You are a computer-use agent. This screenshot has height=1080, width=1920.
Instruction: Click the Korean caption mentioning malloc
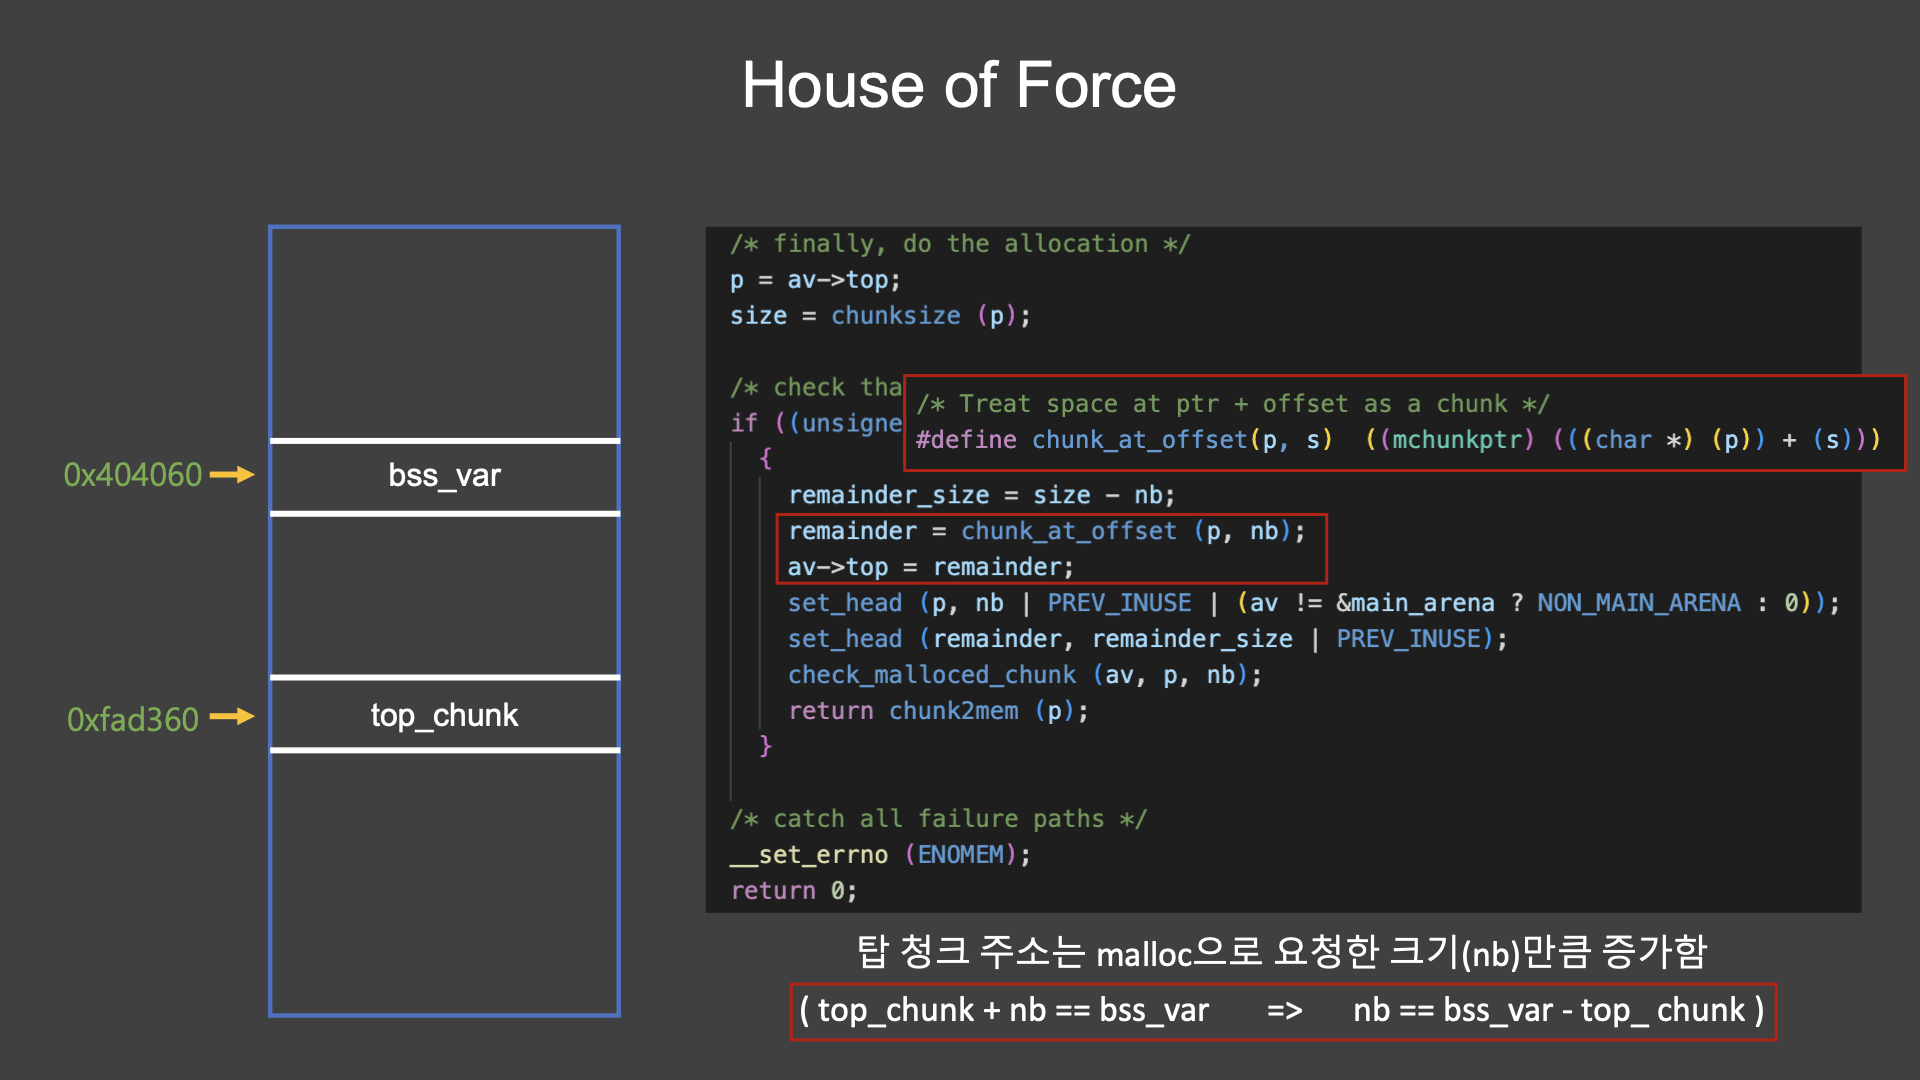(1281, 952)
